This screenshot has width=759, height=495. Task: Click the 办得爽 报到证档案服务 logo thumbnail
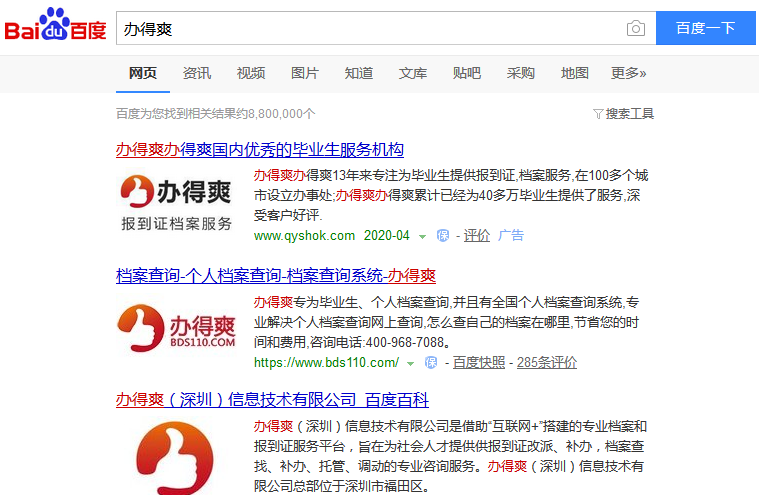tap(176, 203)
